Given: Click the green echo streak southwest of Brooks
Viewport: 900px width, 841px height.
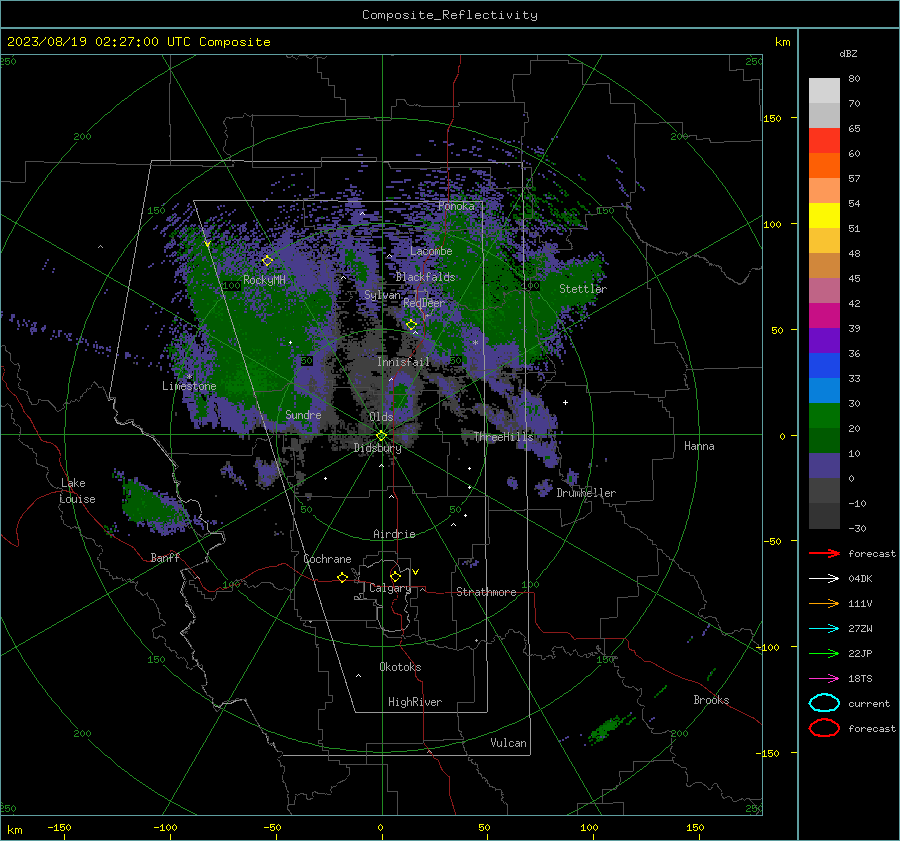Looking at the screenshot, I should pos(608,728).
